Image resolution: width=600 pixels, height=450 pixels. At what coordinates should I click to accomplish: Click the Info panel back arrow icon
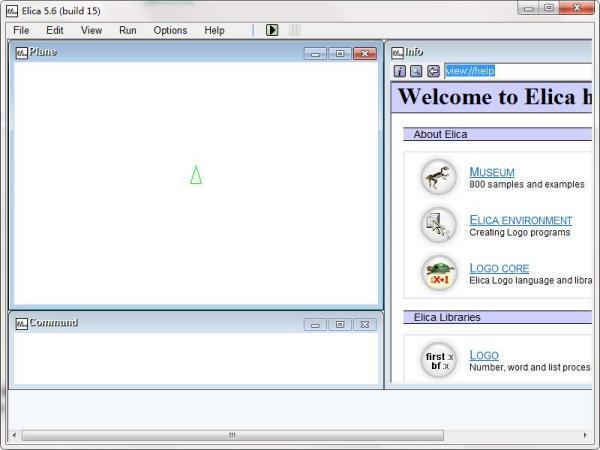pos(433,71)
